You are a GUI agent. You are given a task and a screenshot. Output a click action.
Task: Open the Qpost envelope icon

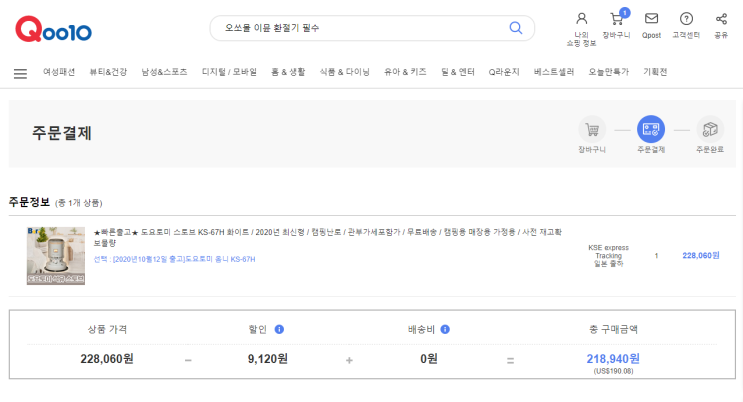[651, 19]
